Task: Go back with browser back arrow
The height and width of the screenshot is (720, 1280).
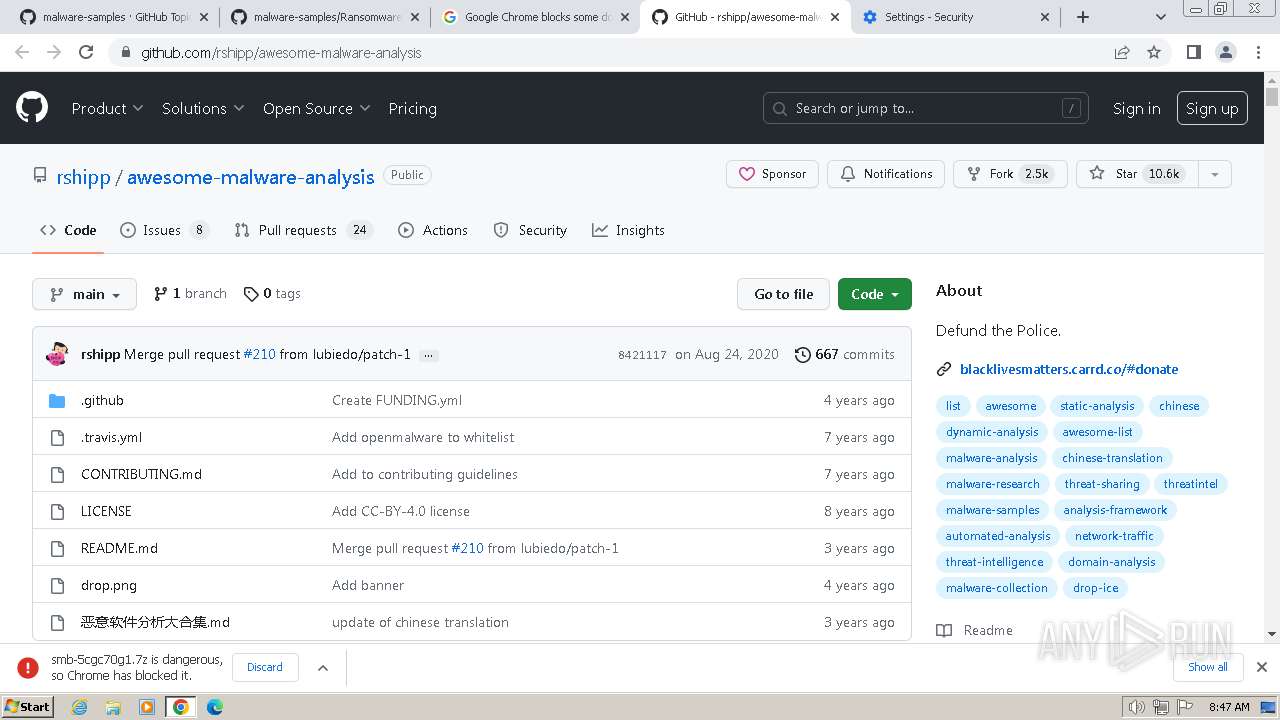Action: (22, 53)
